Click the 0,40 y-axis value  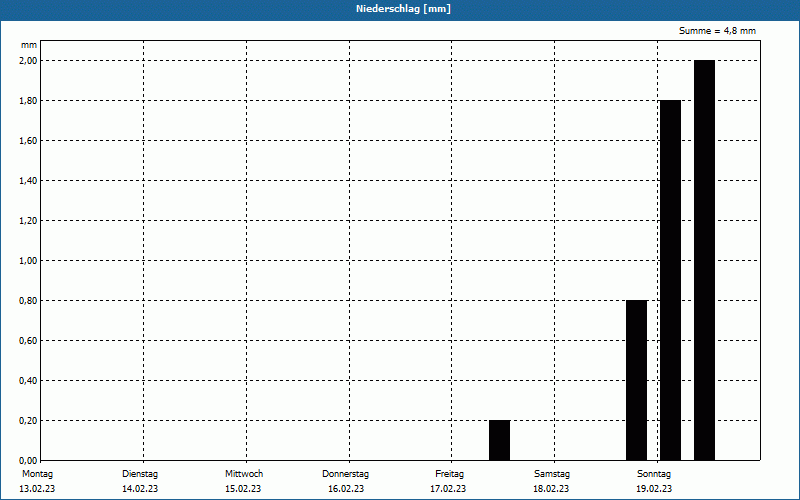click(x=28, y=381)
